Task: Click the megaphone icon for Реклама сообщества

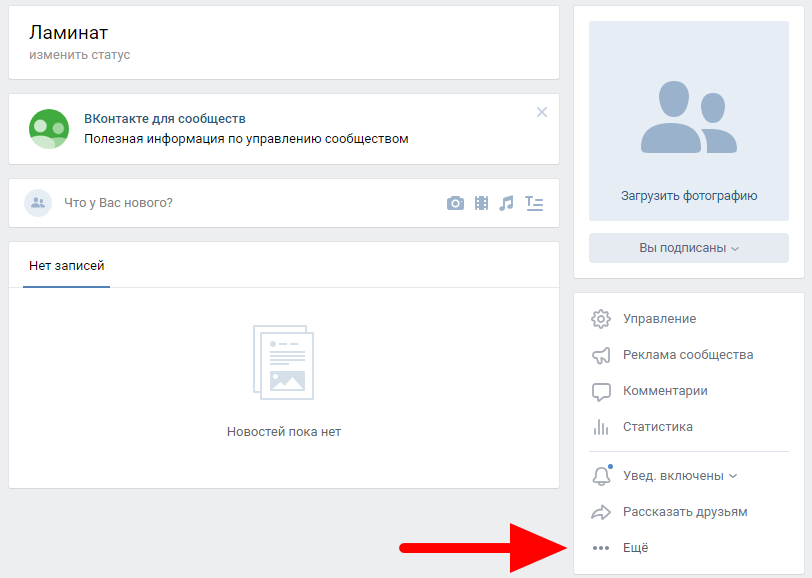Action: pyautogui.click(x=601, y=355)
